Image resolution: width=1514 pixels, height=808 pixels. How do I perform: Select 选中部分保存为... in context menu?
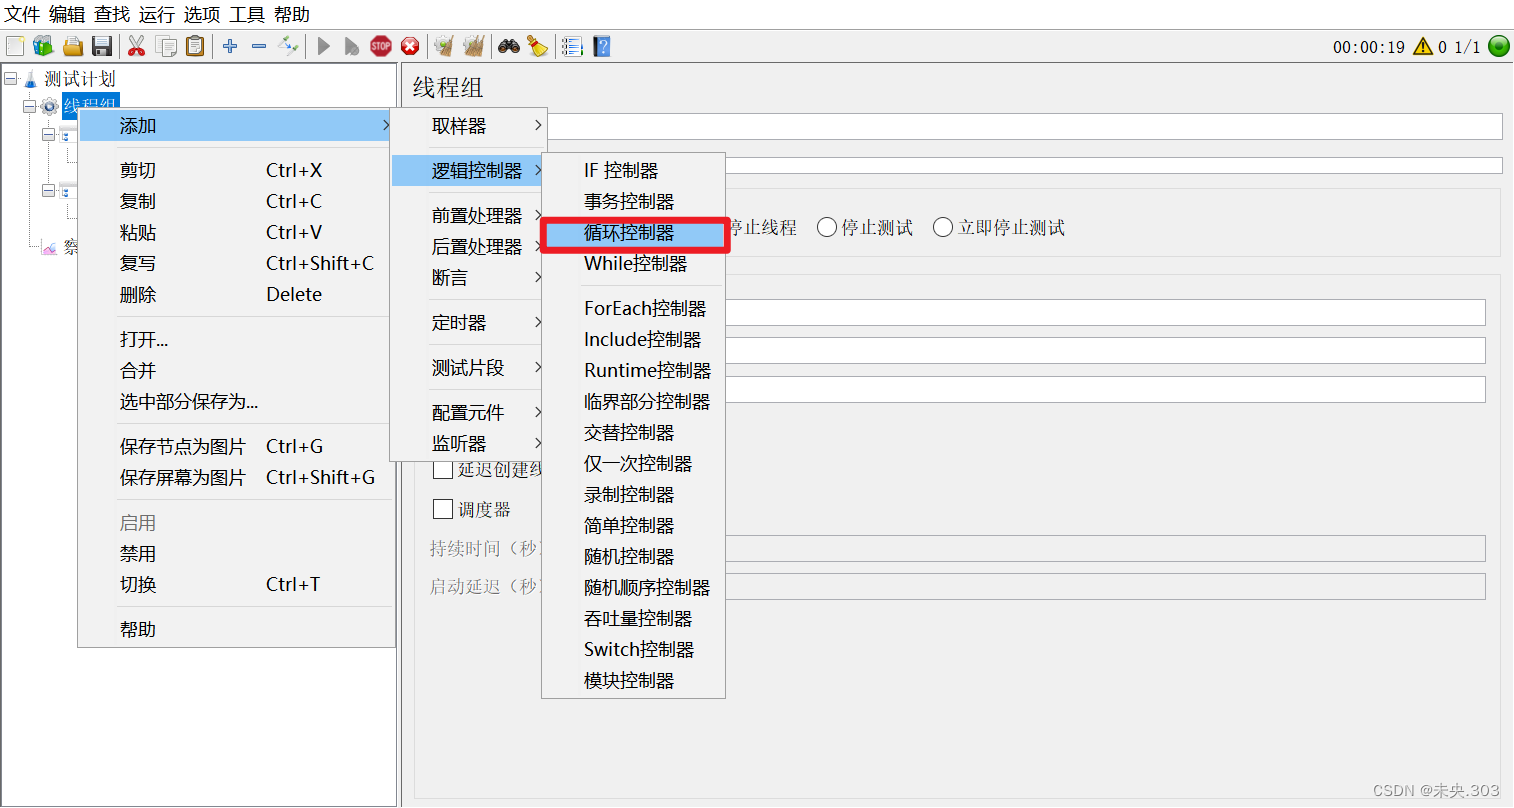pos(236,401)
